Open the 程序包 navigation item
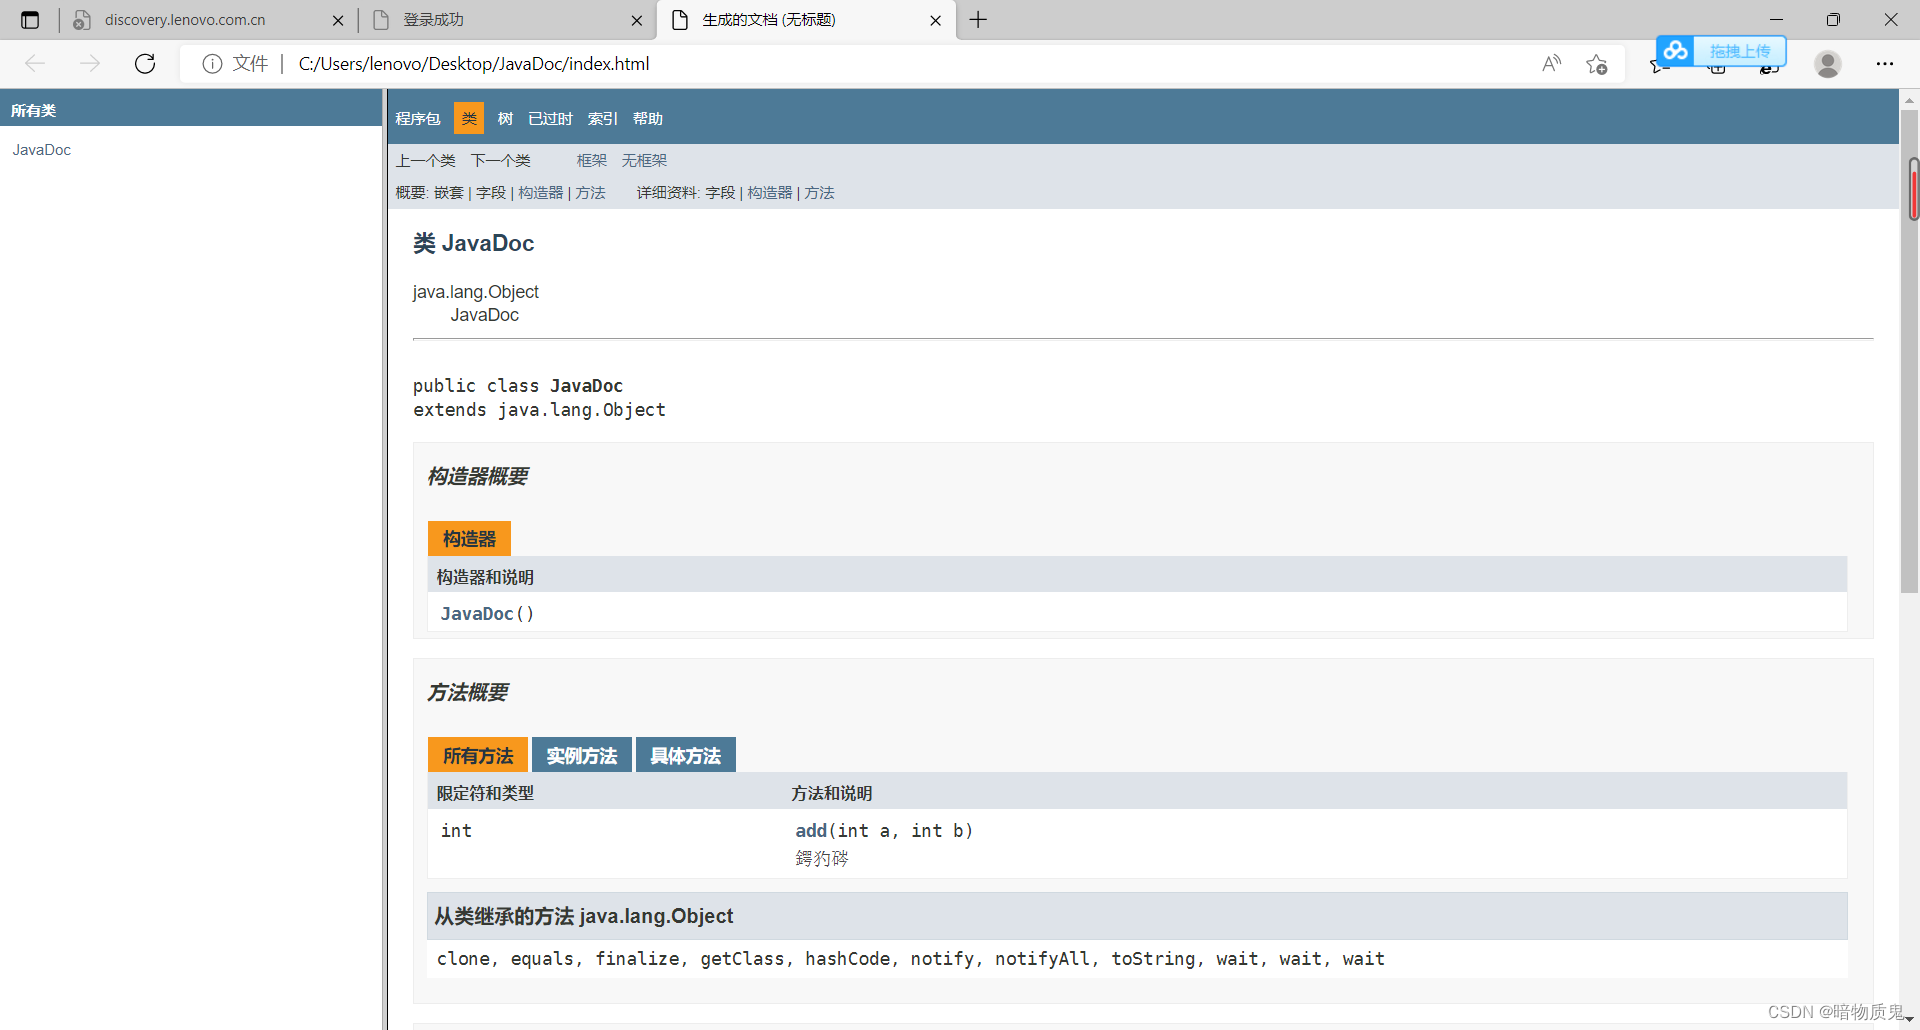This screenshot has height=1030, width=1920. [x=418, y=119]
